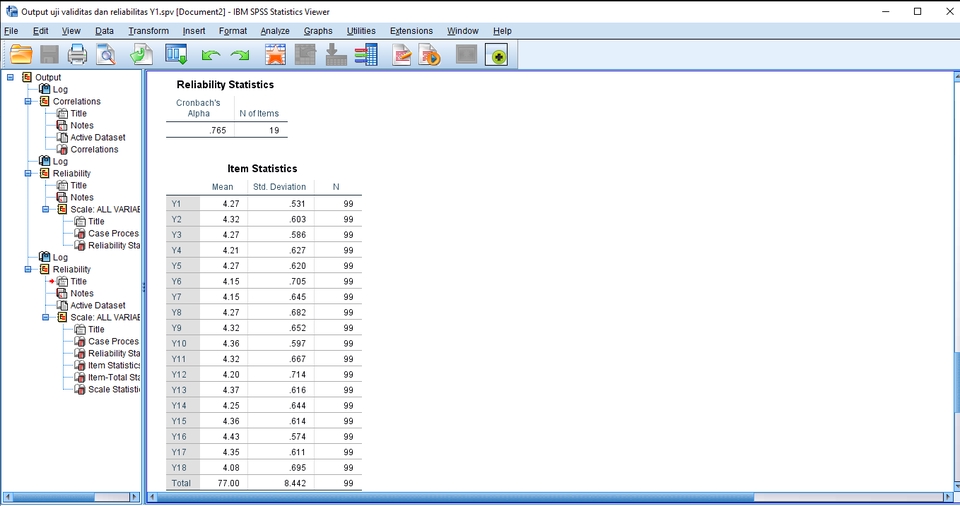
Task: Export the output using the green arrow icon
Action: pyautogui.click(x=141, y=55)
